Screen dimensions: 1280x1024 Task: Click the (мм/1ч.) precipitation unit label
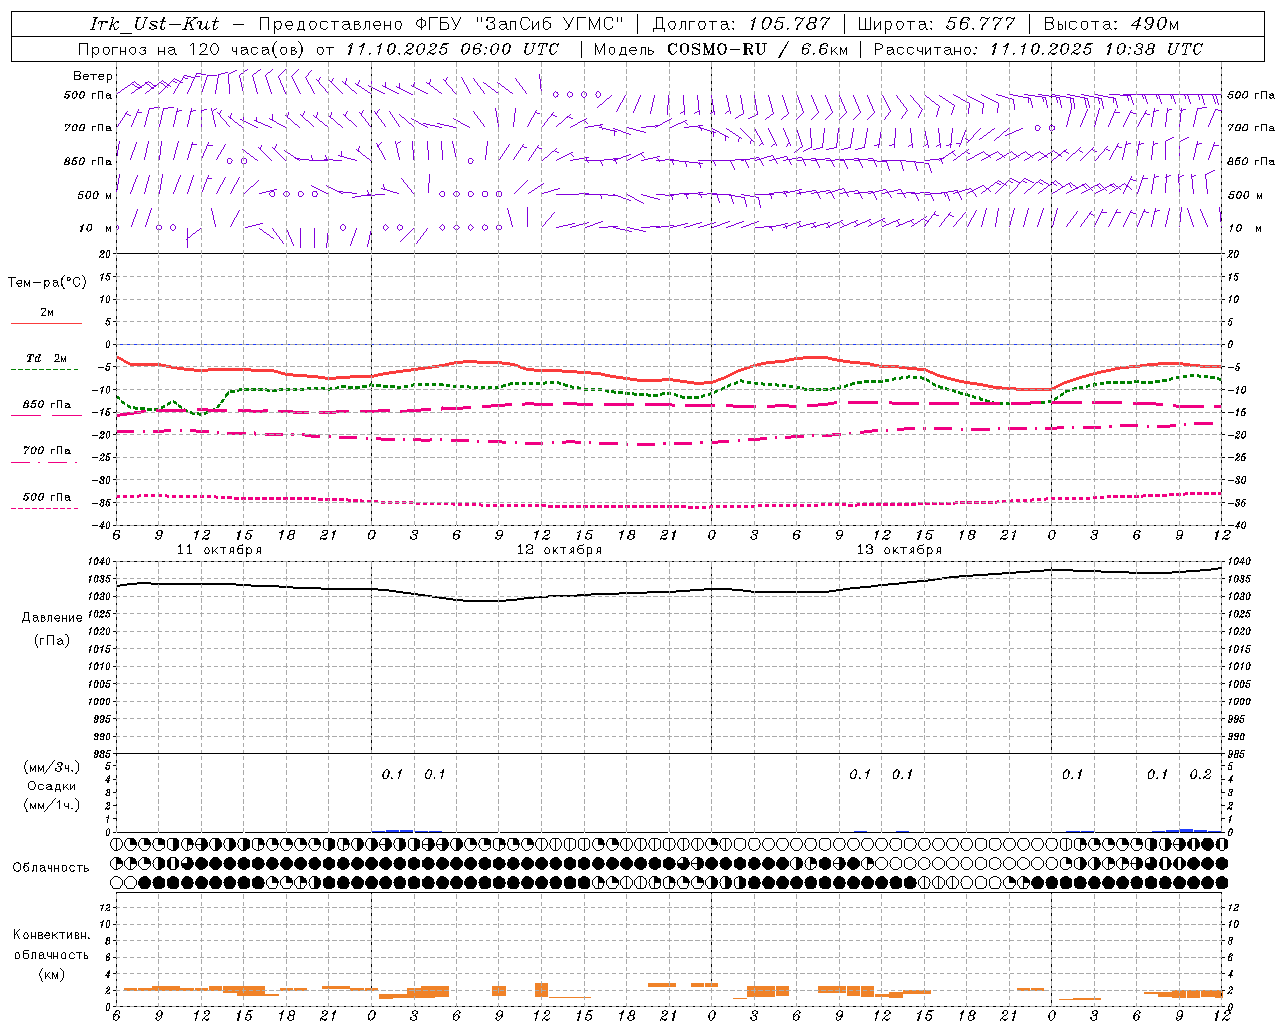click(x=52, y=805)
